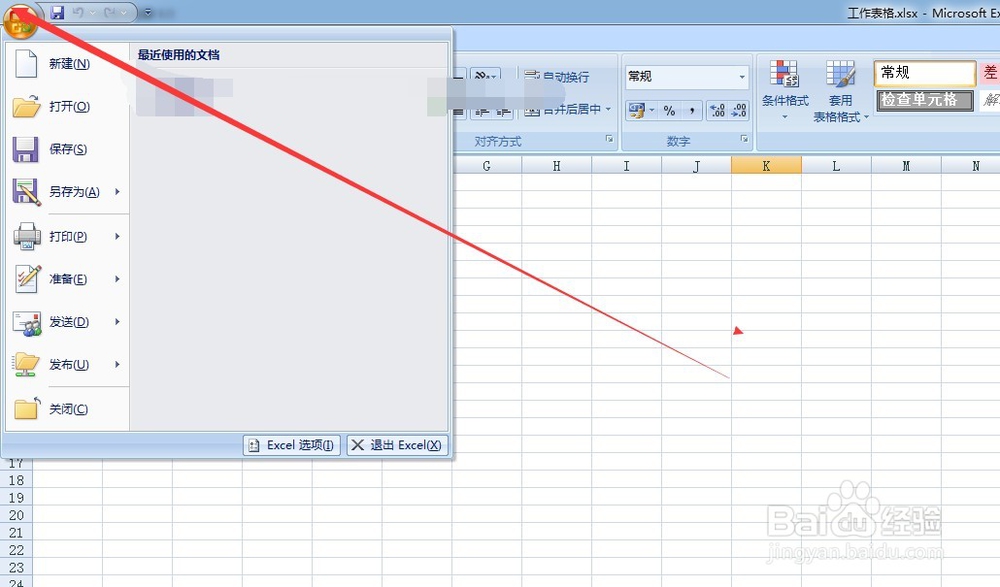
Task: Click the Redo arrow in Quick Access Toolbar
Action: pos(110,12)
